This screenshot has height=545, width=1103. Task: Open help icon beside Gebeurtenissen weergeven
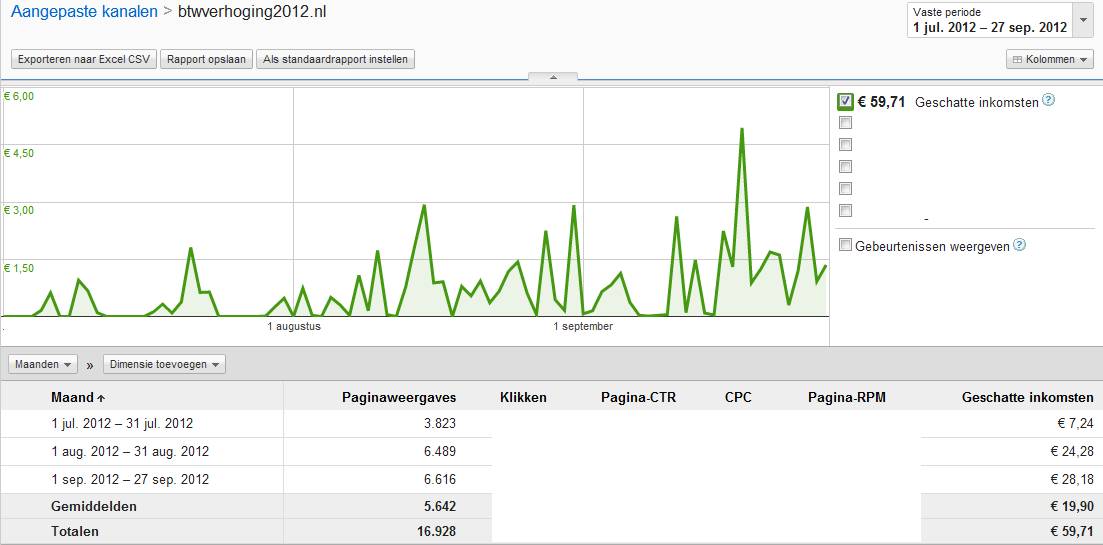click(x=1019, y=245)
